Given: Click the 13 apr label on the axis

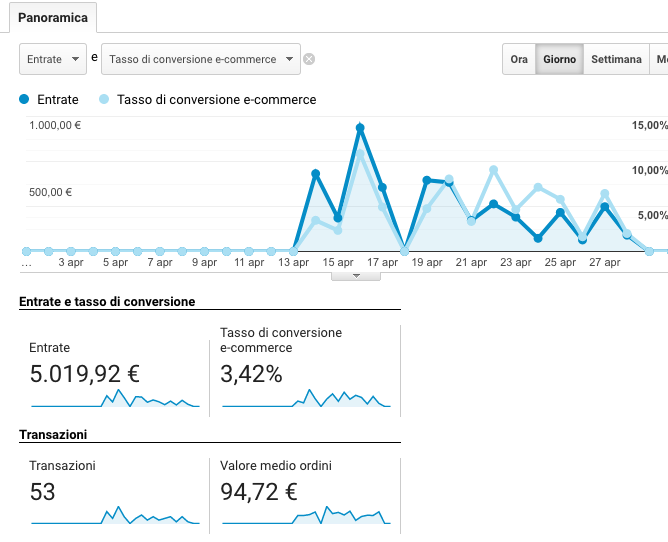Looking at the screenshot, I should 294,263.
